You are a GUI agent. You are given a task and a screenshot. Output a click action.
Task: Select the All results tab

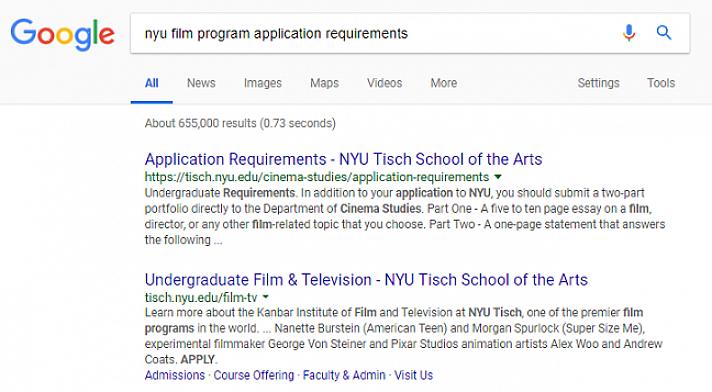coord(152,83)
